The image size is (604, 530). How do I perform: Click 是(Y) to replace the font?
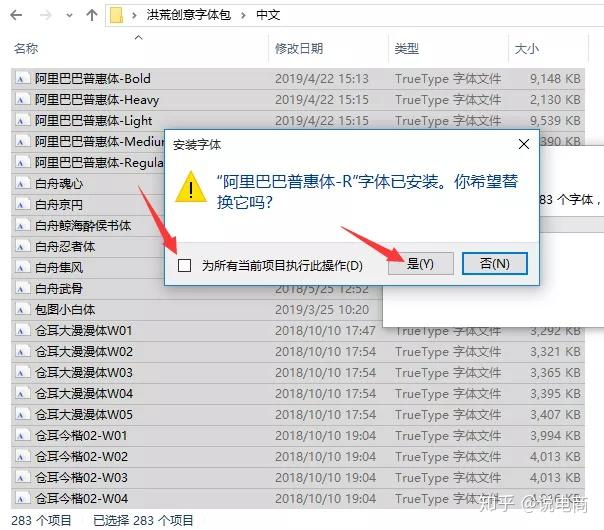pos(421,264)
